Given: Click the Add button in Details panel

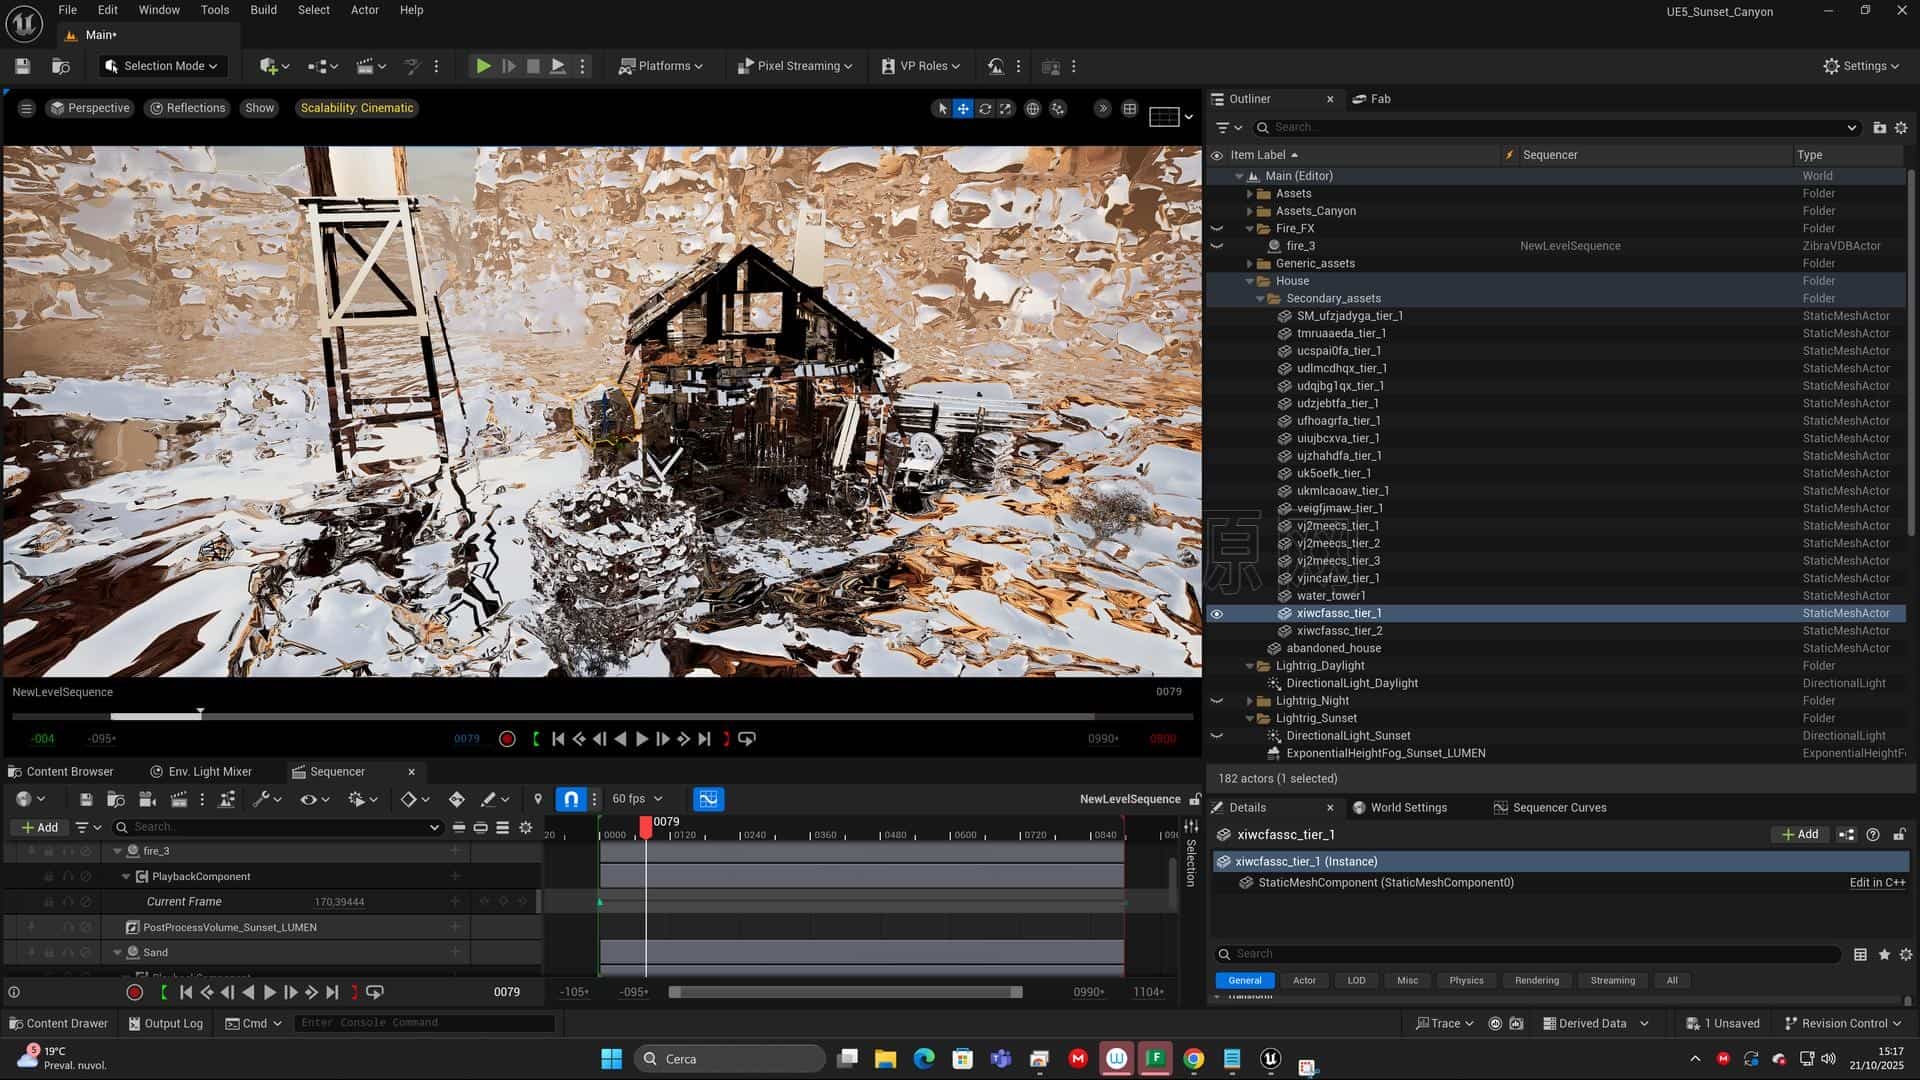Looking at the screenshot, I should (1799, 833).
